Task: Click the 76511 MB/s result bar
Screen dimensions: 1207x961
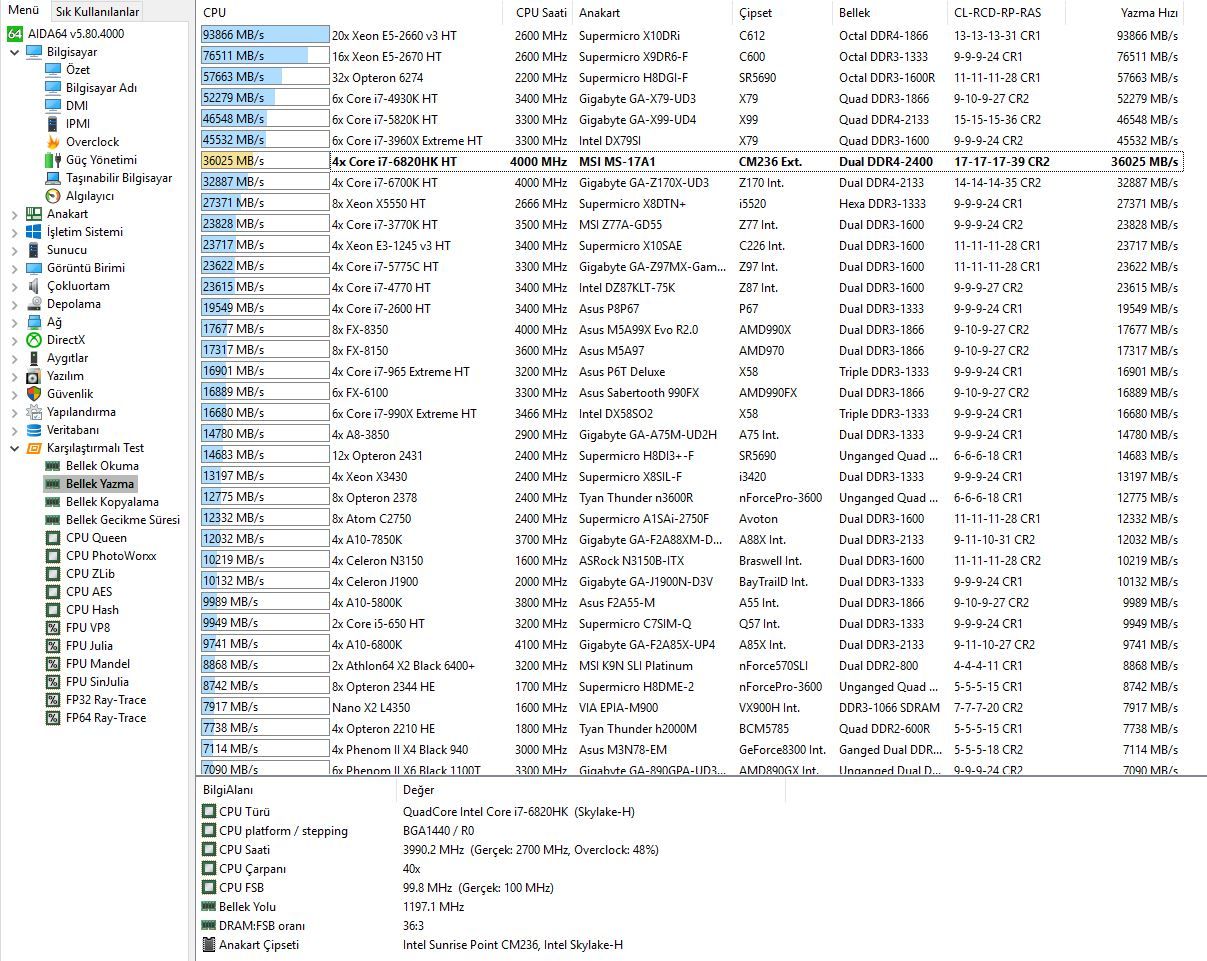Action: (x=265, y=56)
